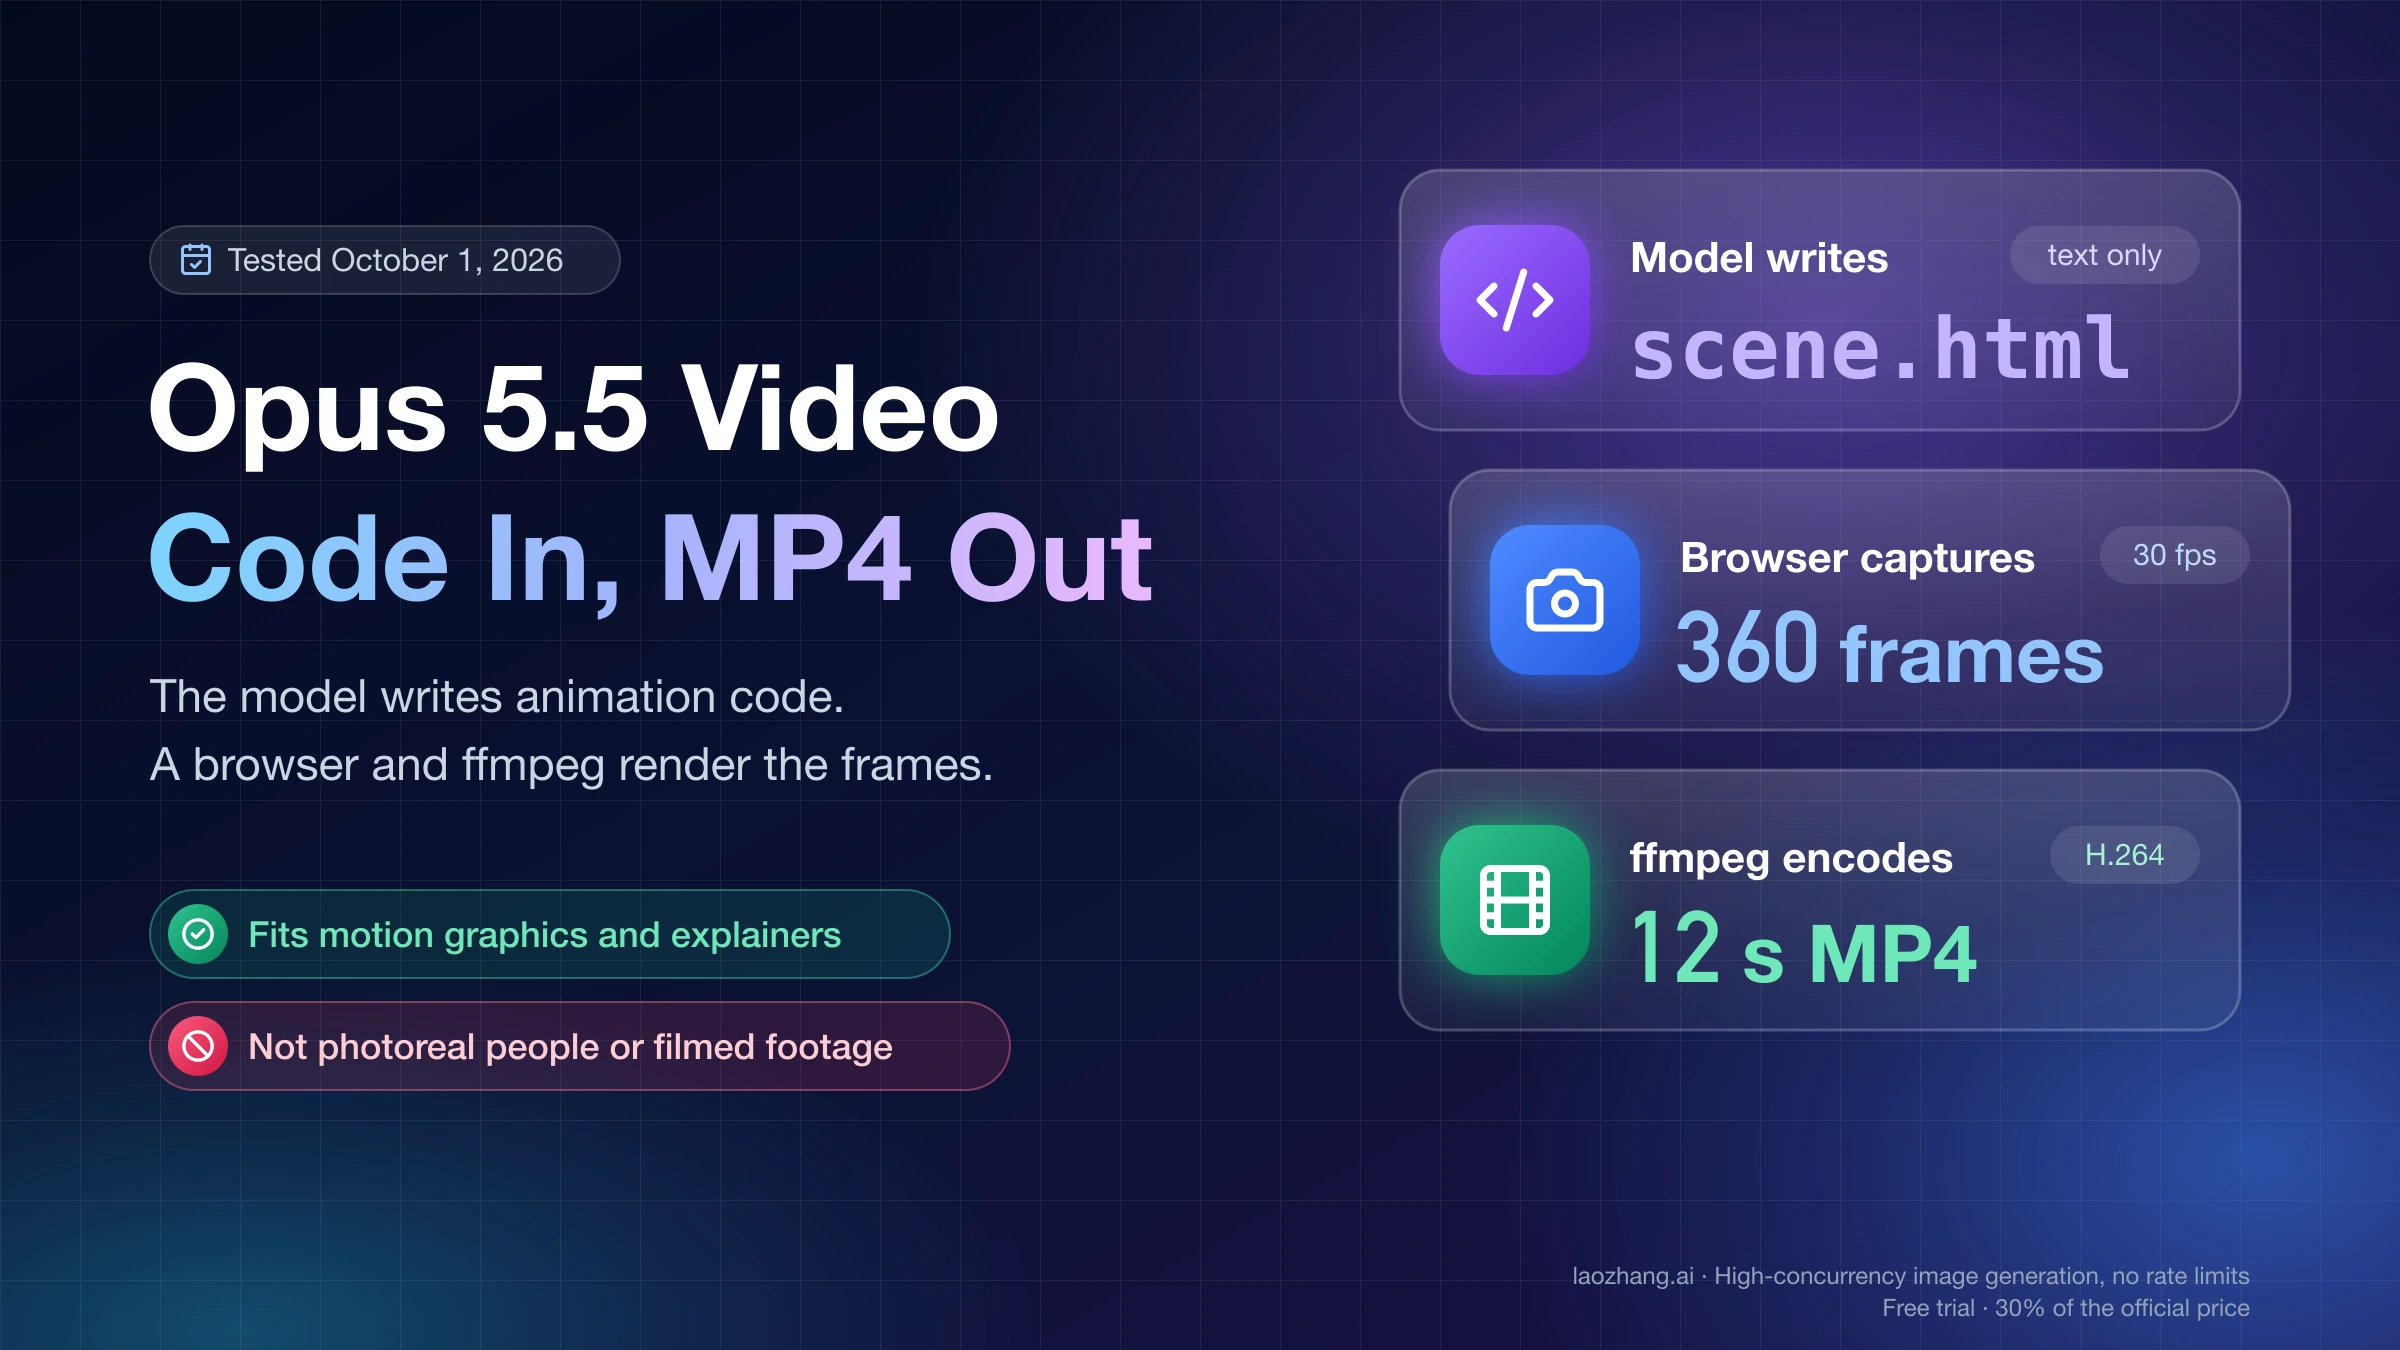Click the 'ffmpeg encodes' card title

(1791, 858)
